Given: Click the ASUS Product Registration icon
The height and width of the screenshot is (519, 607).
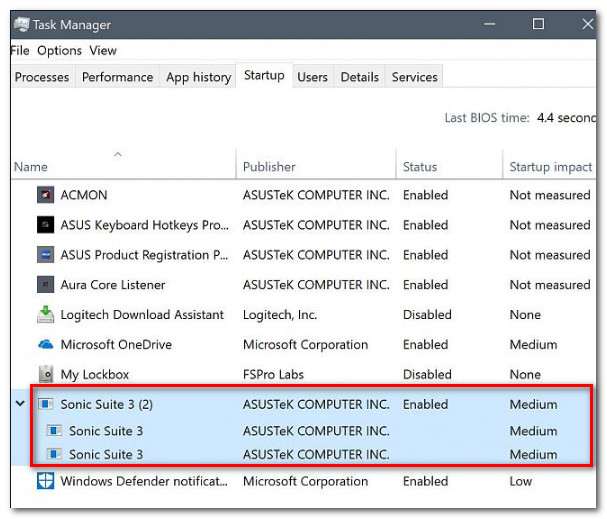Looking at the screenshot, I should tap(45, 255).
